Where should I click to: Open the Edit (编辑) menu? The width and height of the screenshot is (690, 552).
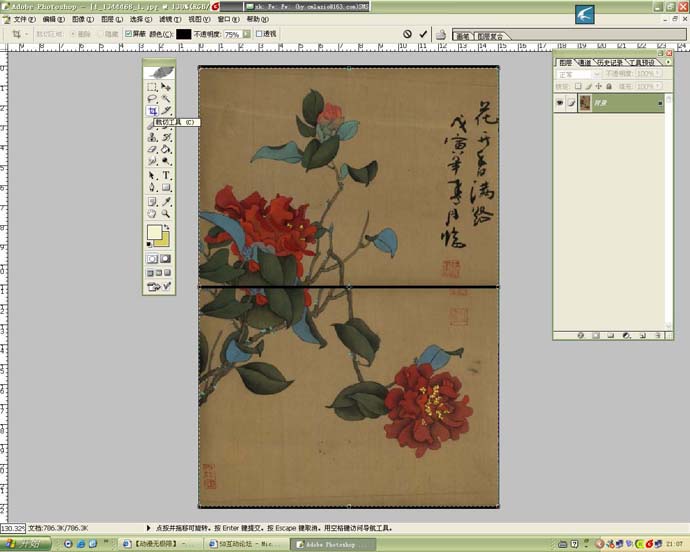[x=53, y=19]
